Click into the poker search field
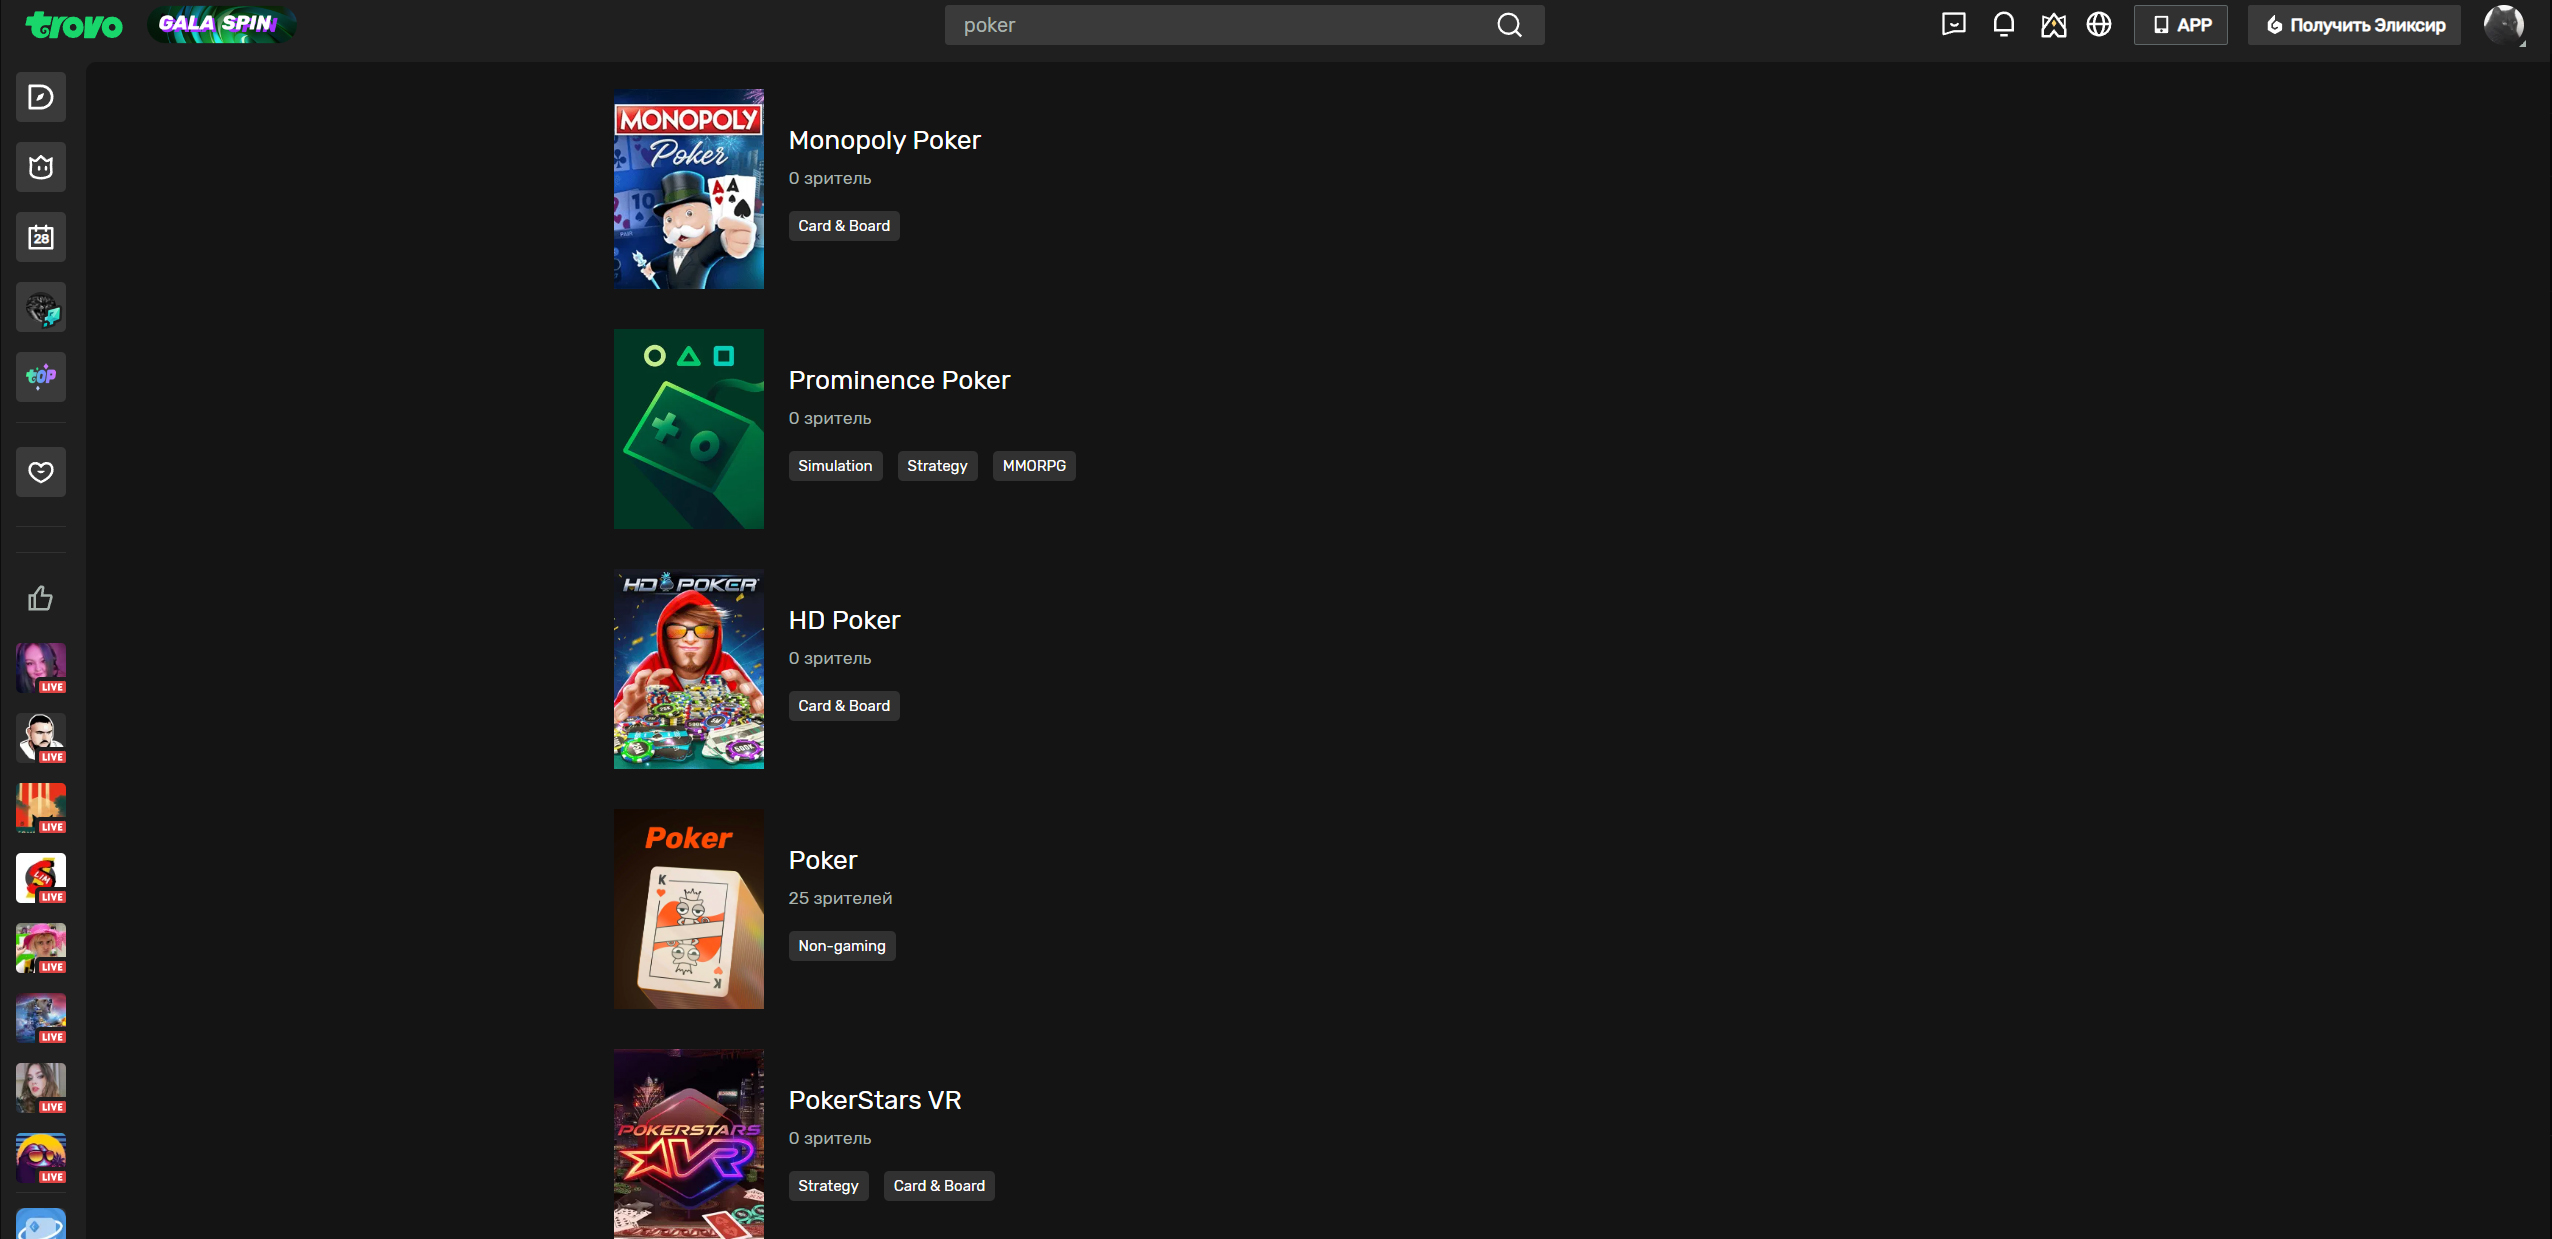The height and width of the screenshot is (1239, 2552). coord(1220,25)
